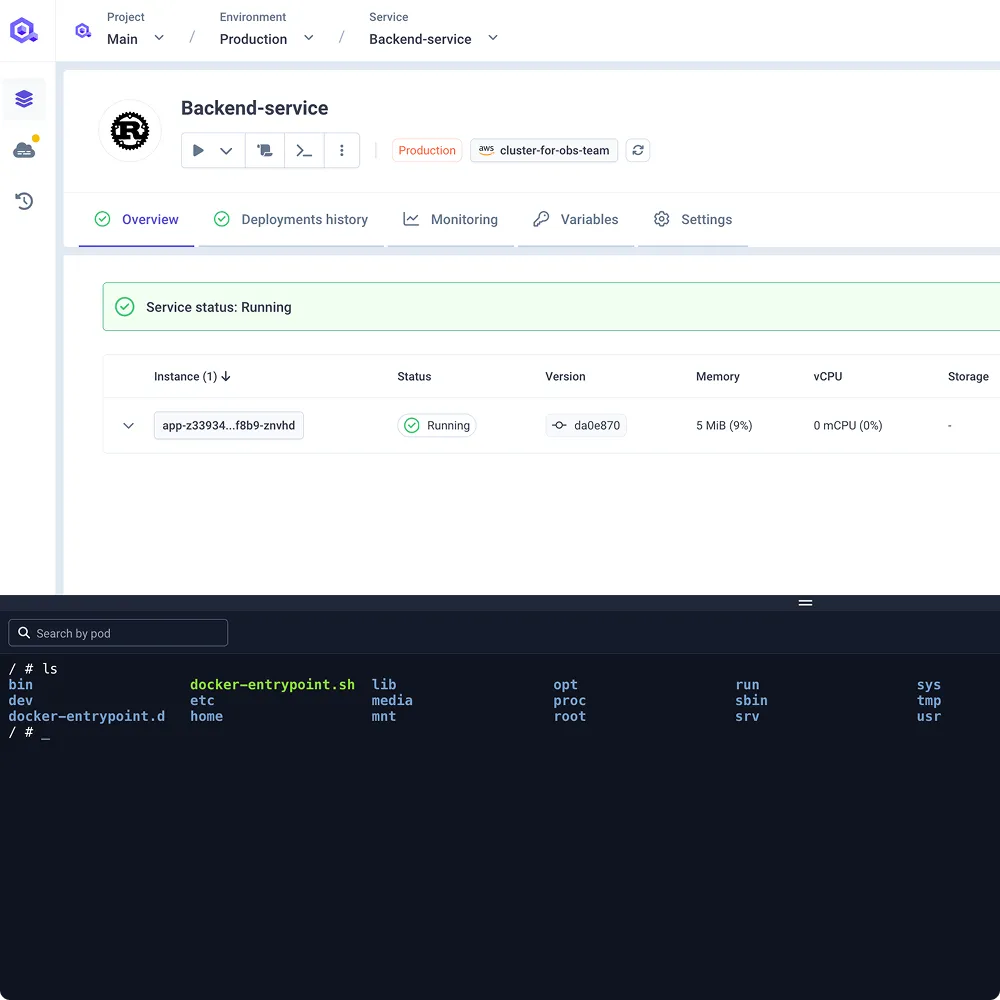This screenshot has width=1000, height=1000.
Task: Click the cluster-for-obs-team AWS badge
Action: coord(544,151)
